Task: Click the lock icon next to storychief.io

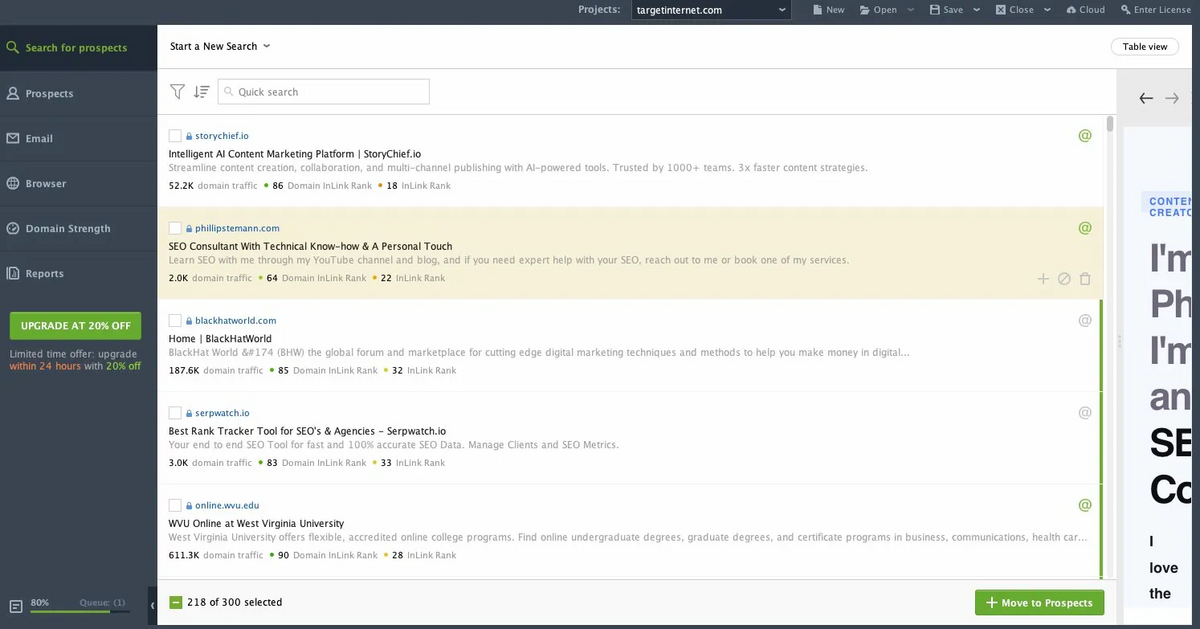Action: click(x=189, y=136)
